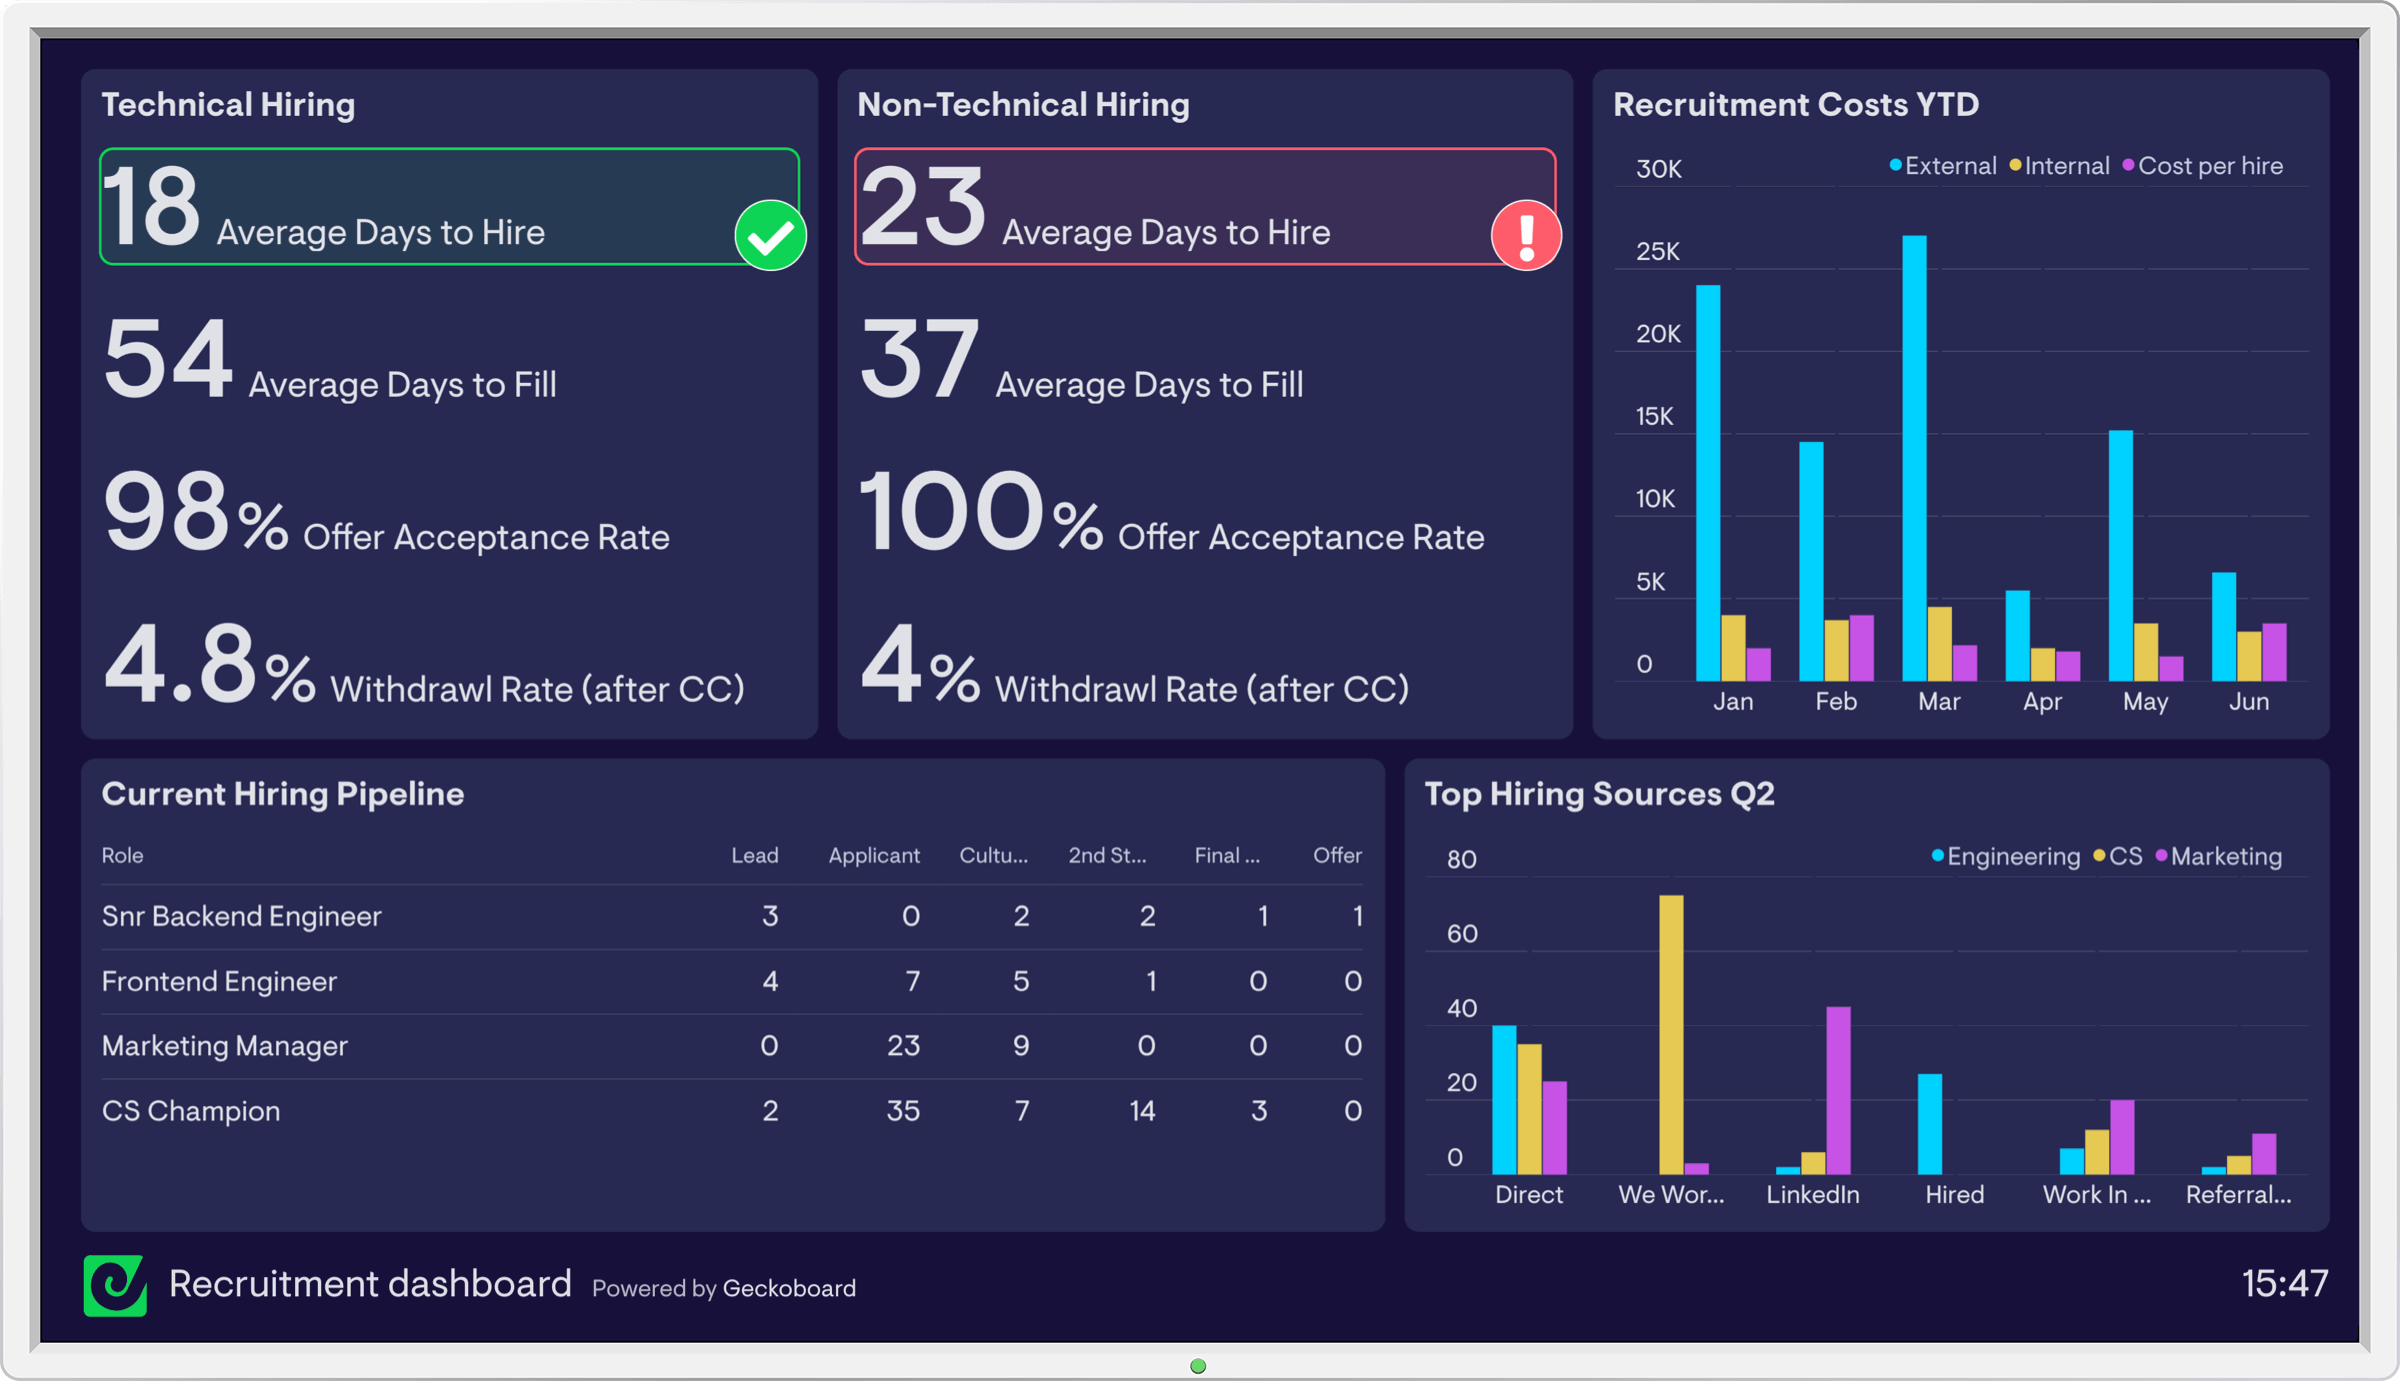The height and width of the screenshot is (1381, 2400).
Task: Click the Geckoboard logo icon
Action: click(x=117, y=1287)
